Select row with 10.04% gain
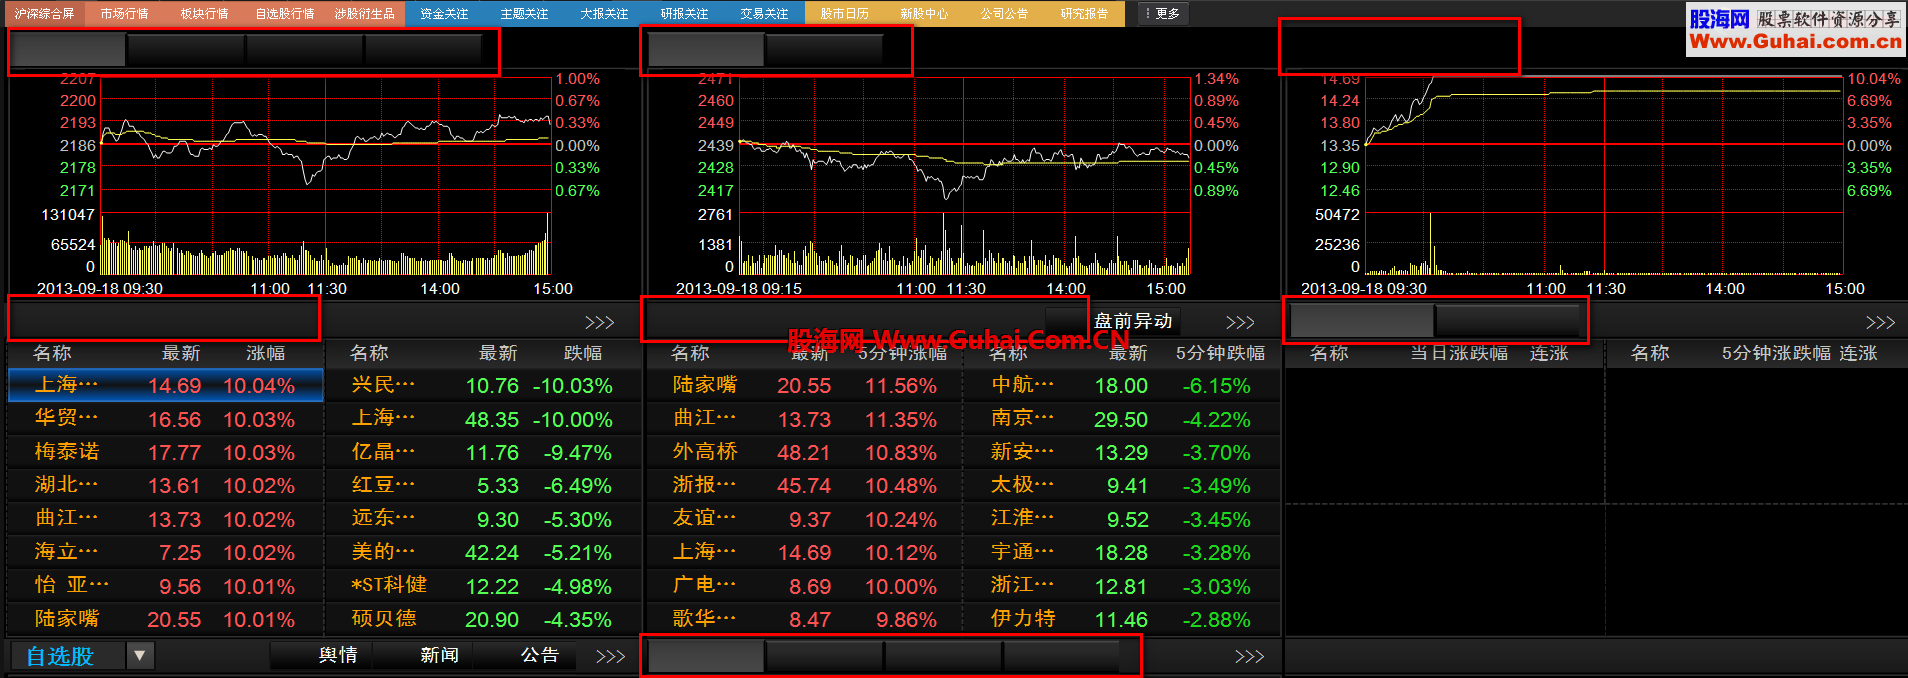 (x=166, y=385)
